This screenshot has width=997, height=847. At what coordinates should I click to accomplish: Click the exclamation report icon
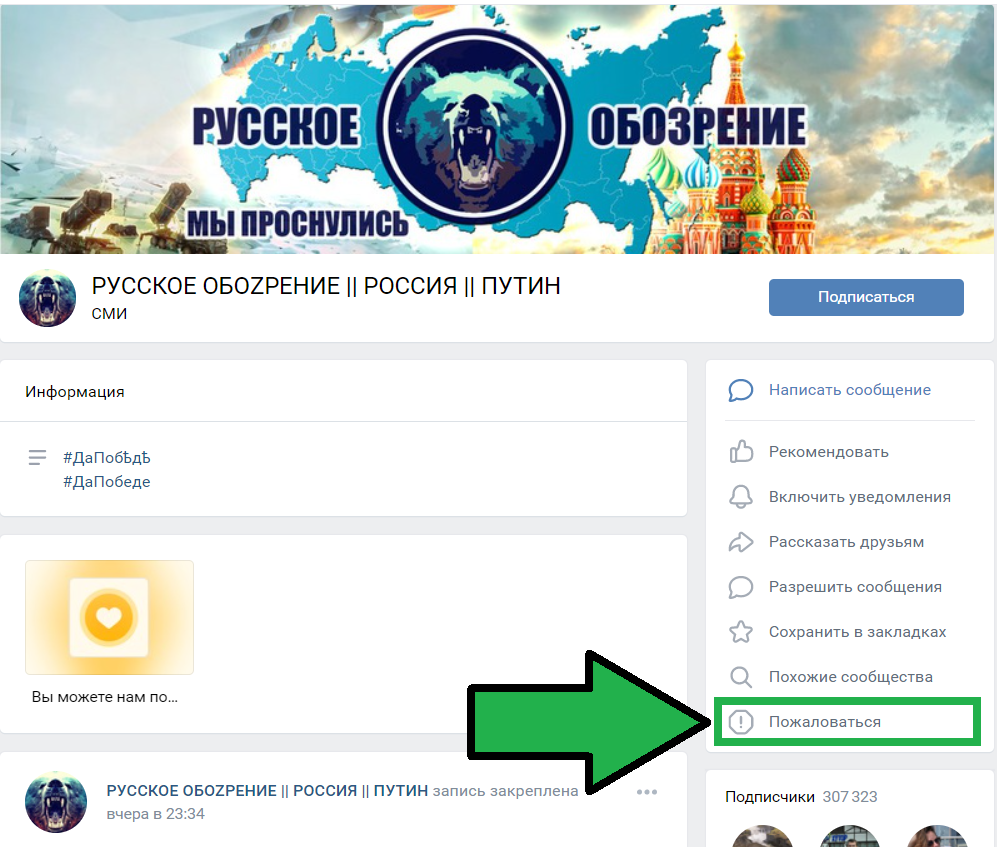click(x=741, y=722)
